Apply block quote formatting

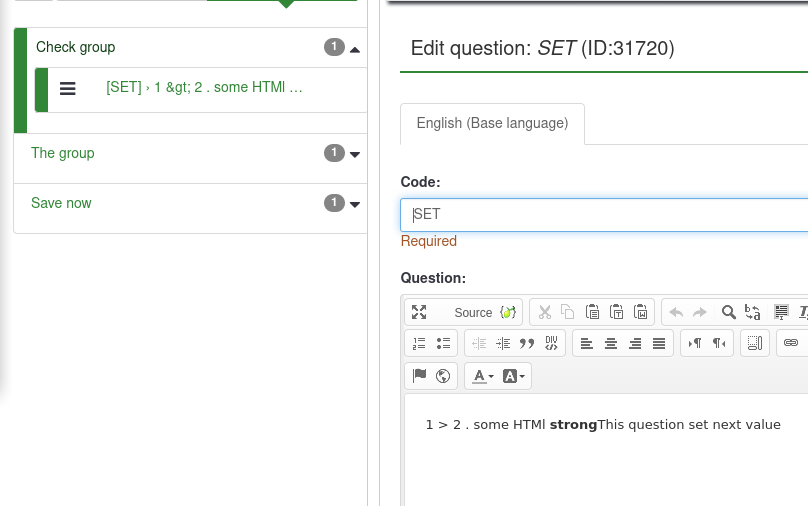(527, 343)
